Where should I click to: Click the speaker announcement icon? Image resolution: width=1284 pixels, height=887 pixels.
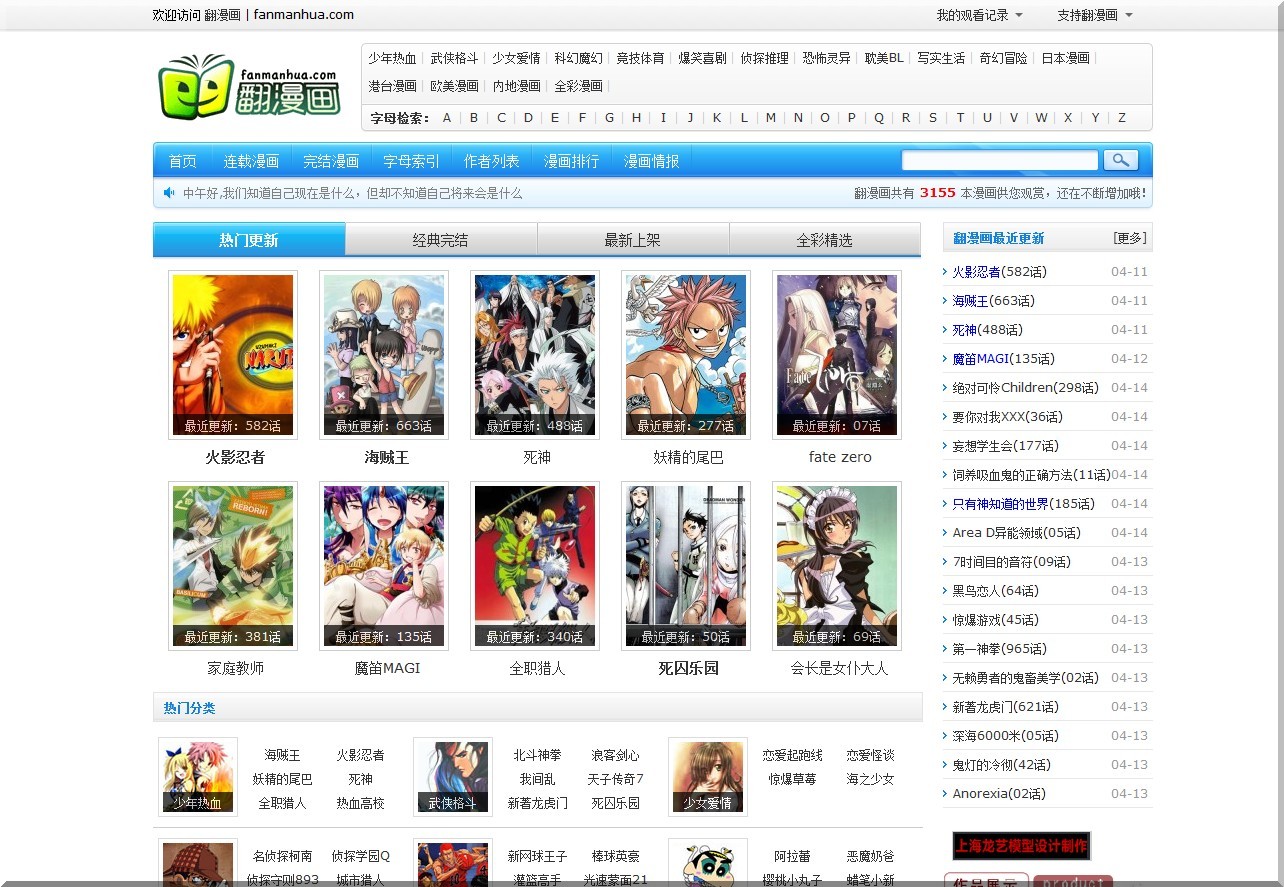(x=169, y=193)
